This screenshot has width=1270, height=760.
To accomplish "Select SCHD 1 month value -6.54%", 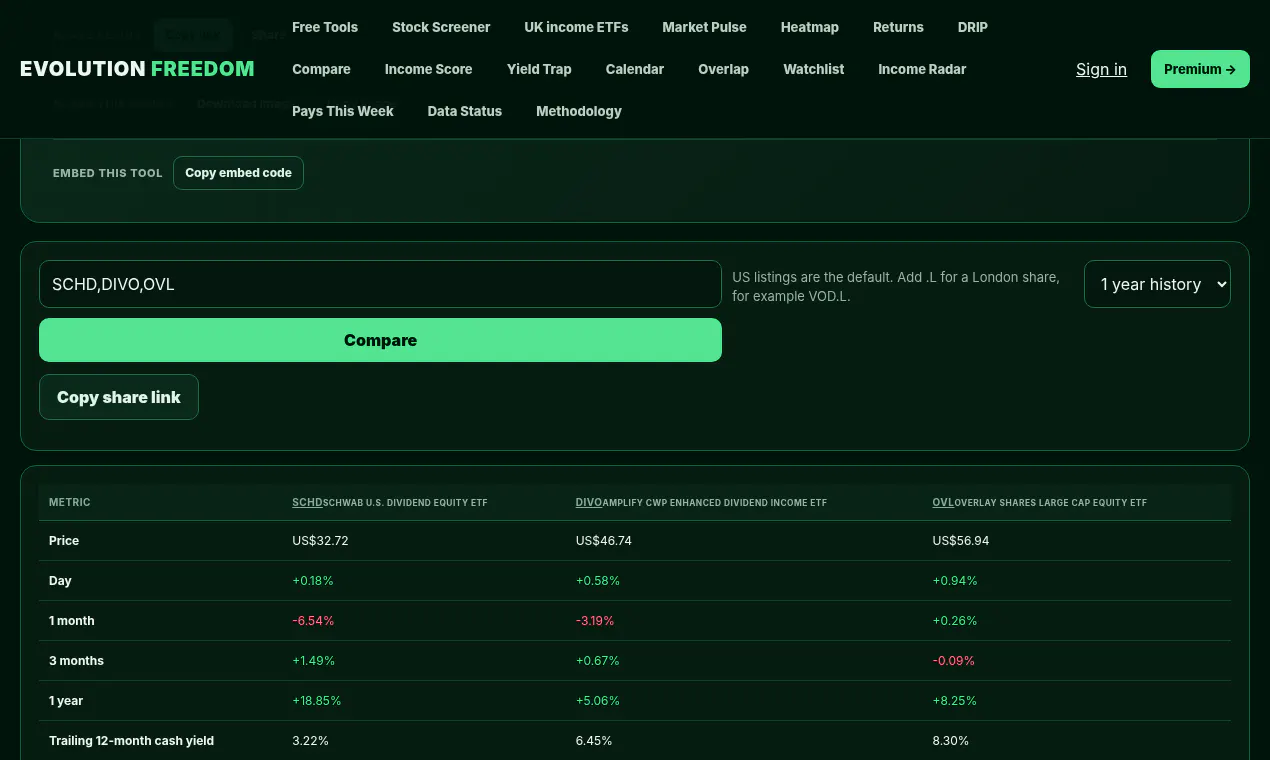I will 313,621.
